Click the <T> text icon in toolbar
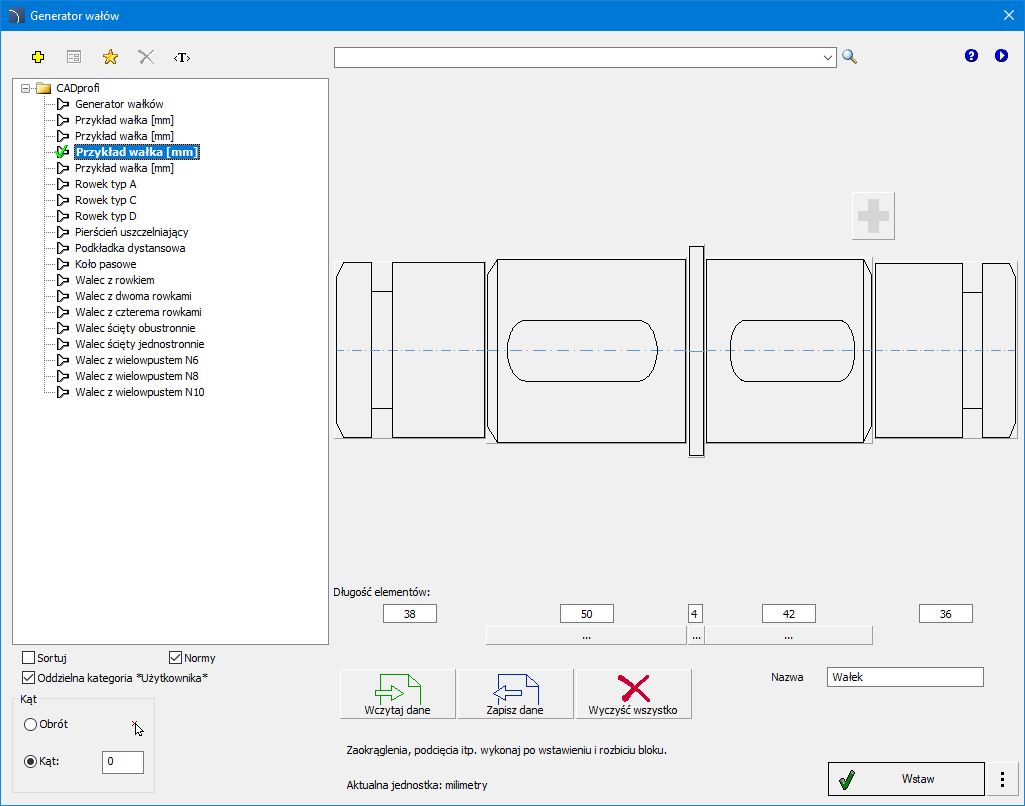1025x806 pixels. [181, 57]
